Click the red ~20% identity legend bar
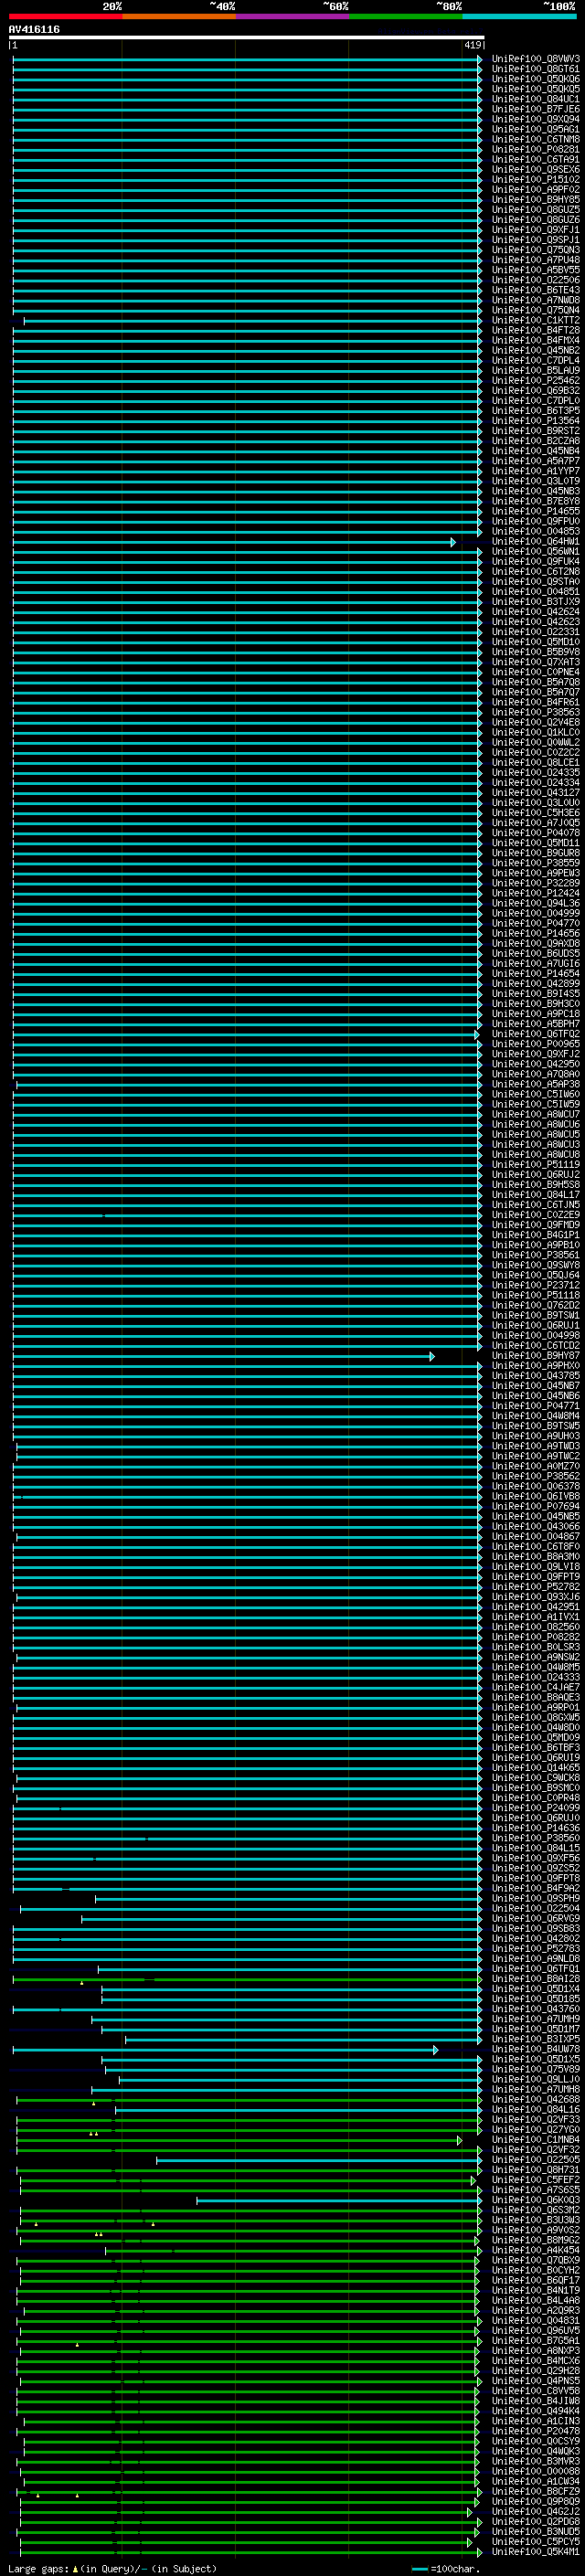The image size is (585, 2576). pyautogui.click(x=66, y=16)
